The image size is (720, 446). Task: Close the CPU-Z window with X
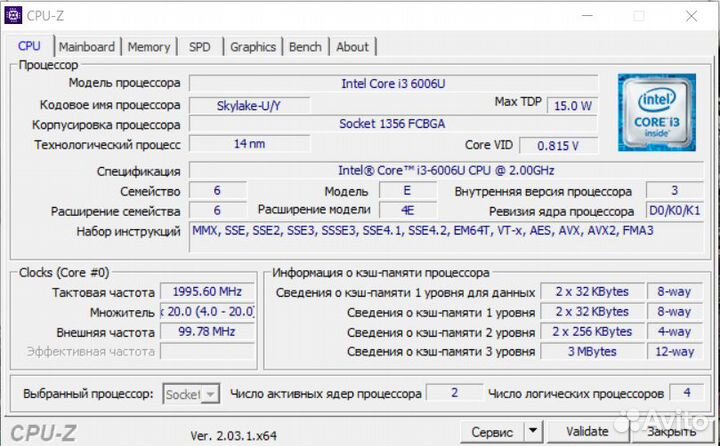click(691, 16)
